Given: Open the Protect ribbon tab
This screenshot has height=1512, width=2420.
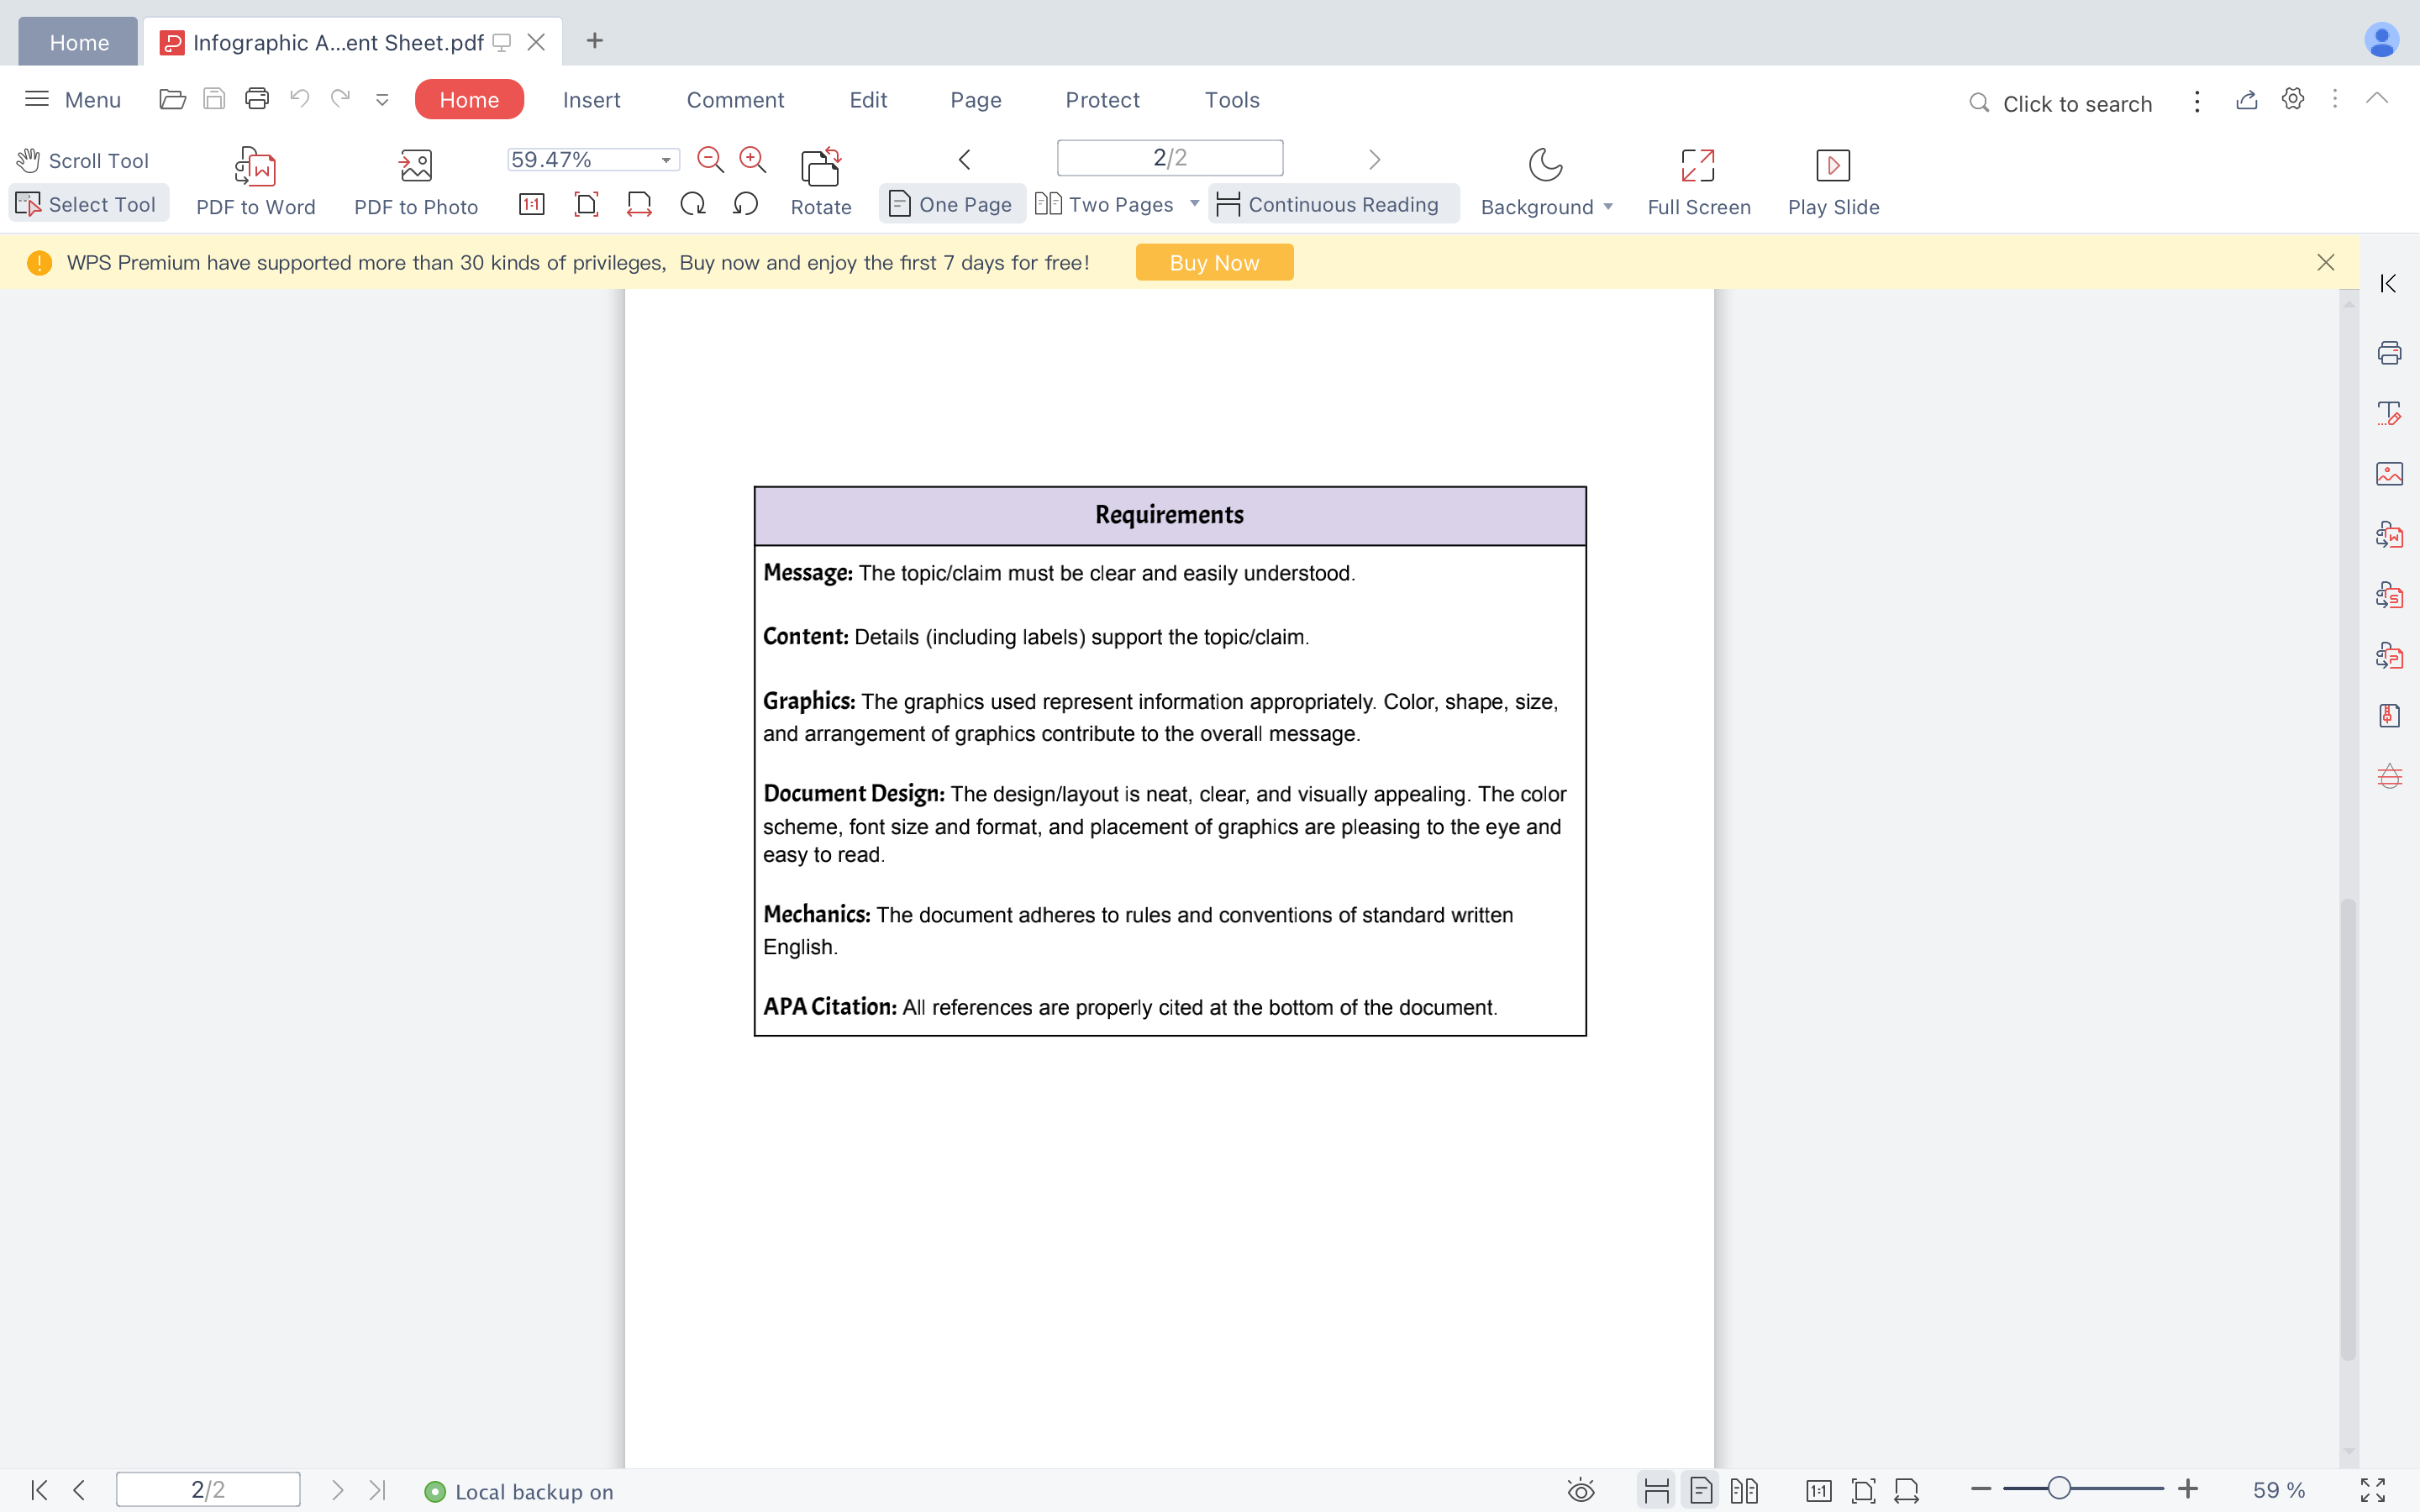Looking at the screenshot, I should [x=1102, y=99].
